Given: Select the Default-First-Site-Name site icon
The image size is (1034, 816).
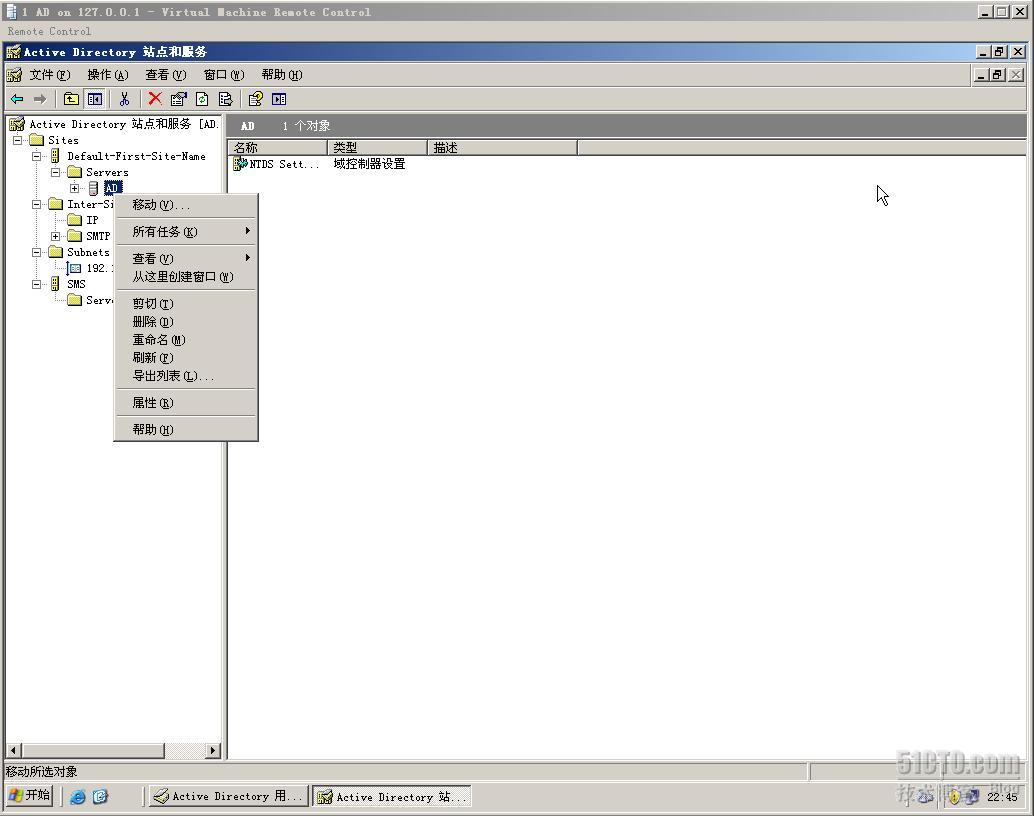Looking at the screenshot, I should (55, 156).
